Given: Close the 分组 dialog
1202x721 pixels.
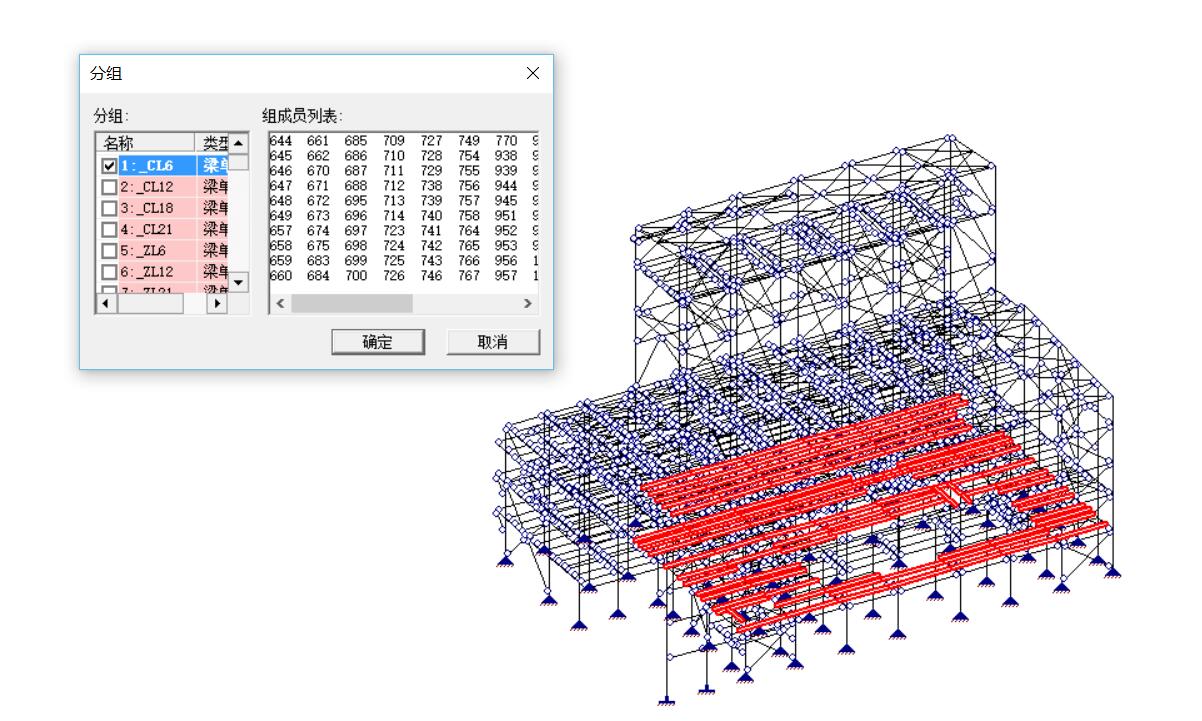Looking at the screenshot, I should 532,74.
